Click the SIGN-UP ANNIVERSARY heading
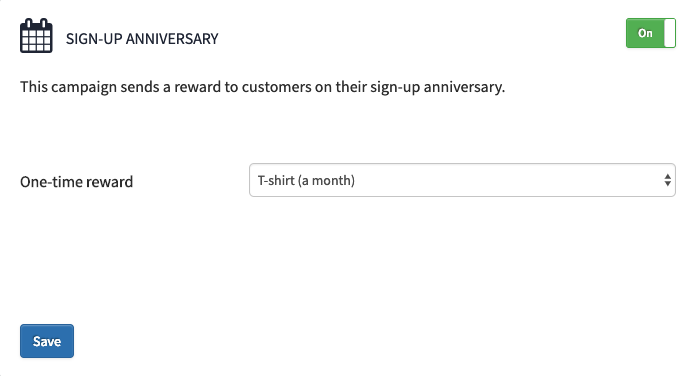Viewport: 695px width, 376px height. 142,39
